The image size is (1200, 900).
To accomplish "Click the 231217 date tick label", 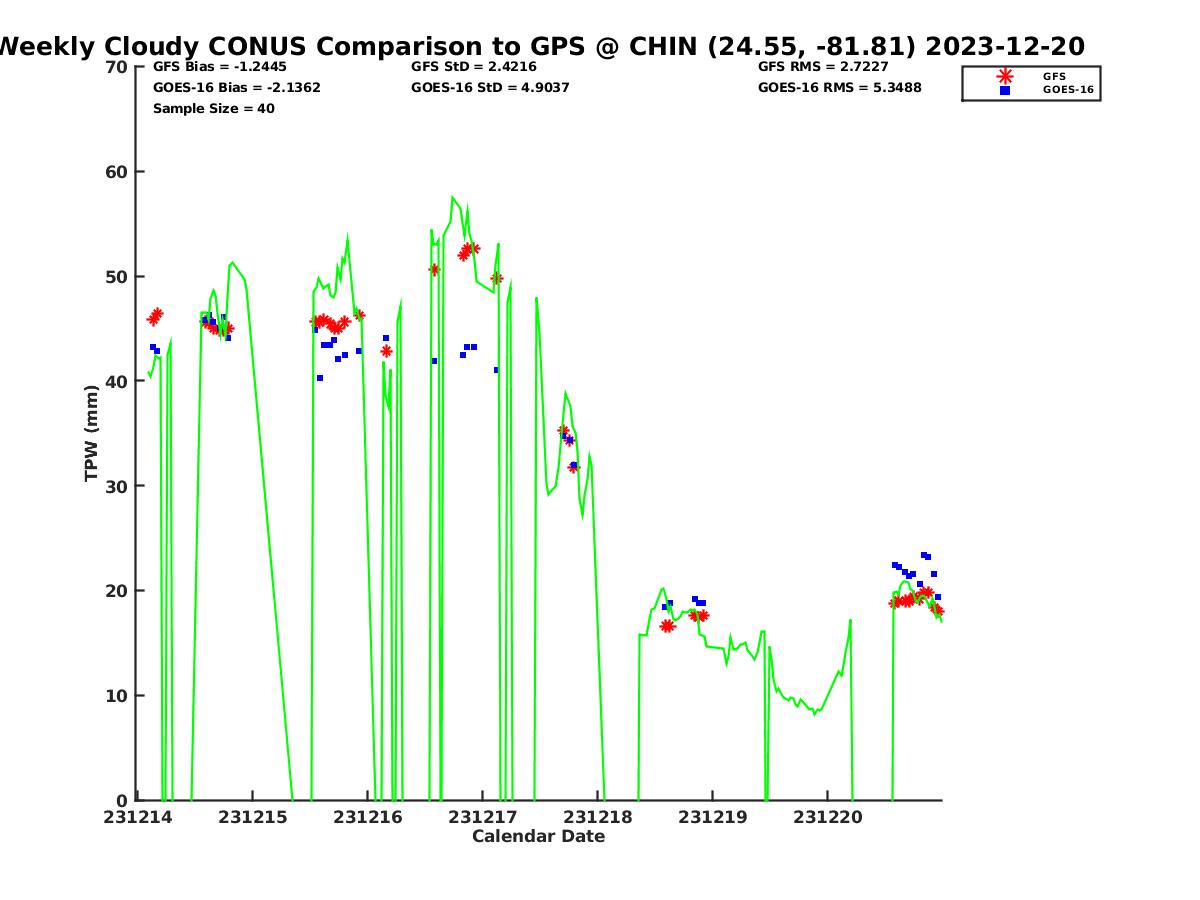I will (483, 817).
